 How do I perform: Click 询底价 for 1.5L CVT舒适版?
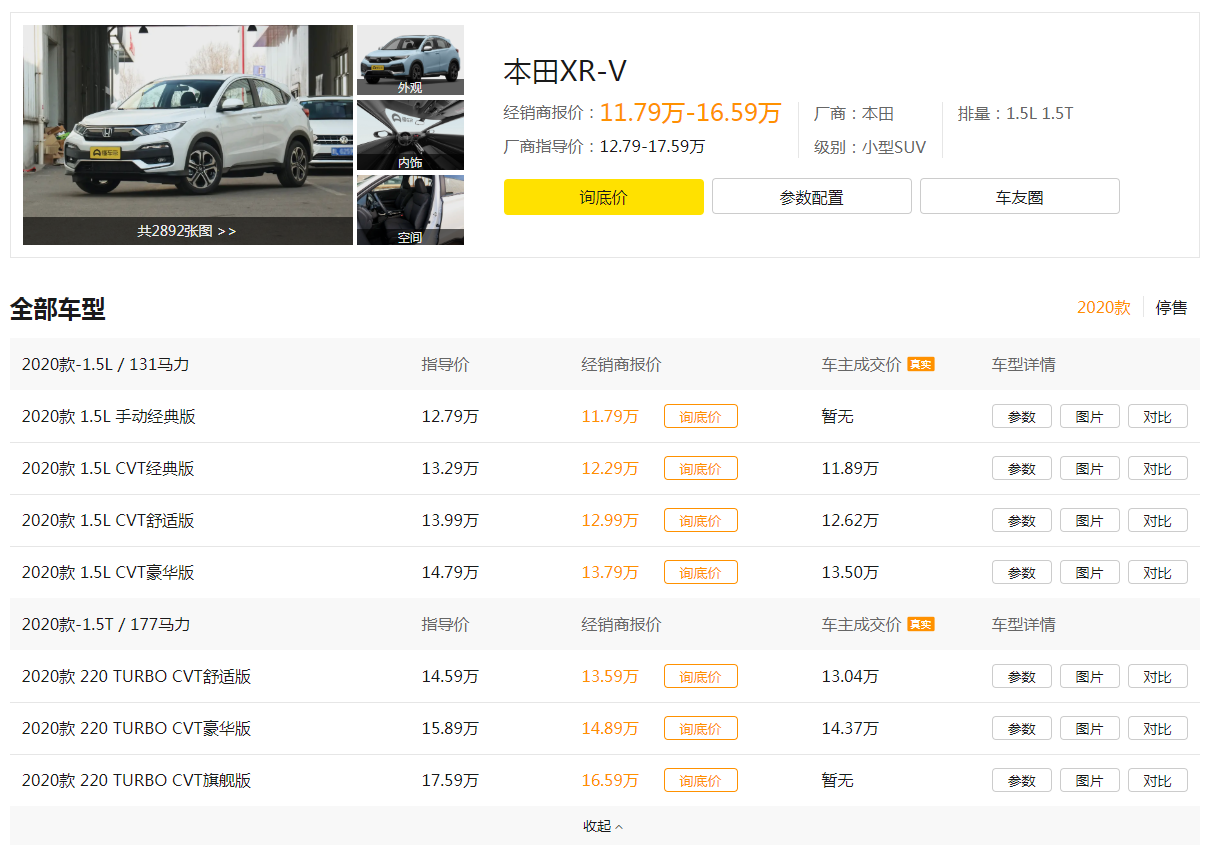coord(701,520)
